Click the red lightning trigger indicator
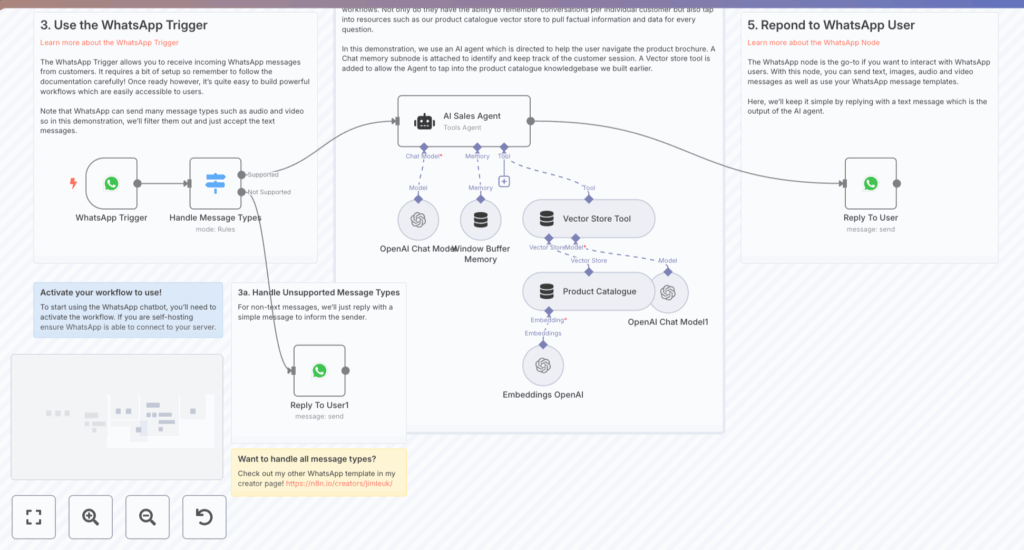1024x550 pixels. [73, 184]
